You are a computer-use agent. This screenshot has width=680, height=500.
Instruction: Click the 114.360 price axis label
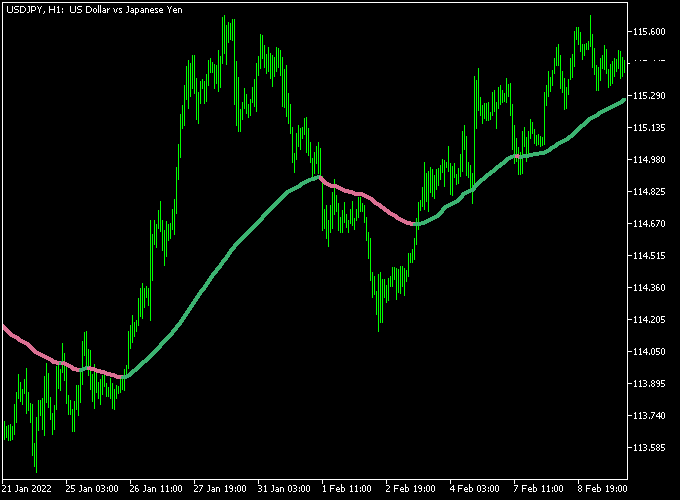651,288
